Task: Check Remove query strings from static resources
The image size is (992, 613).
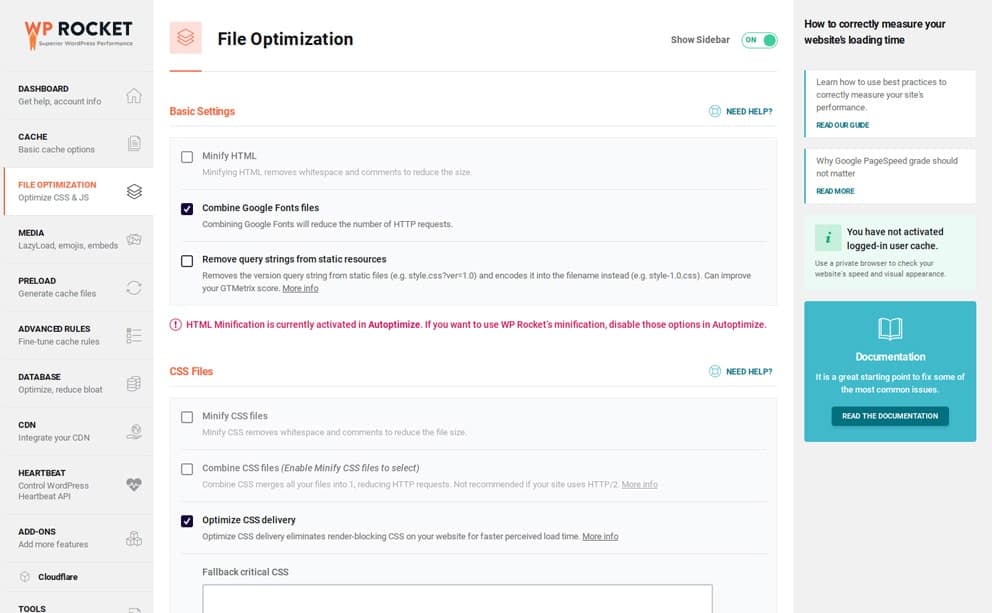Action: click(187, 261)
